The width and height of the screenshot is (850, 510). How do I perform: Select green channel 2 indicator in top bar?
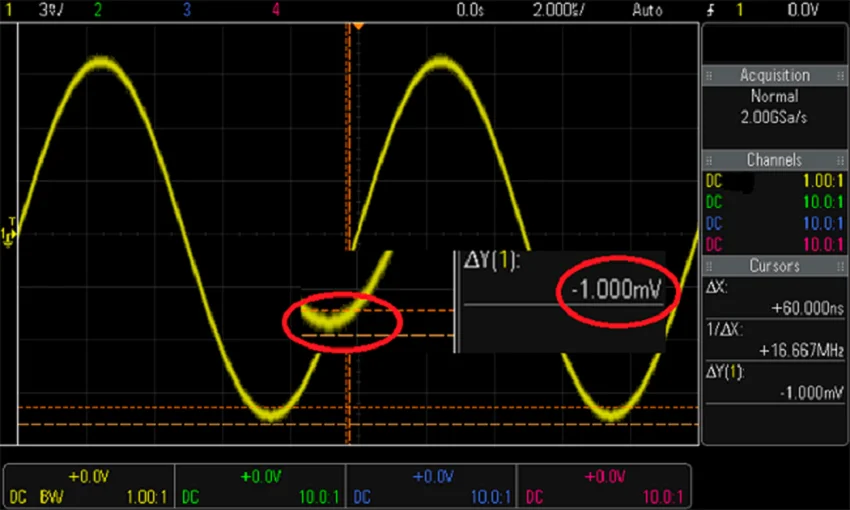tap(97, 10)
